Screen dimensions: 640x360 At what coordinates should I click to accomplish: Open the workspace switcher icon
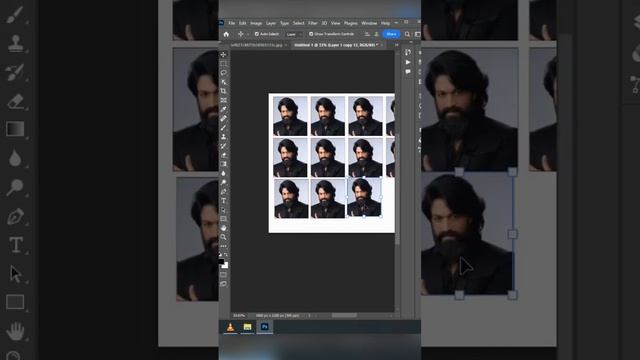point(417,34)
